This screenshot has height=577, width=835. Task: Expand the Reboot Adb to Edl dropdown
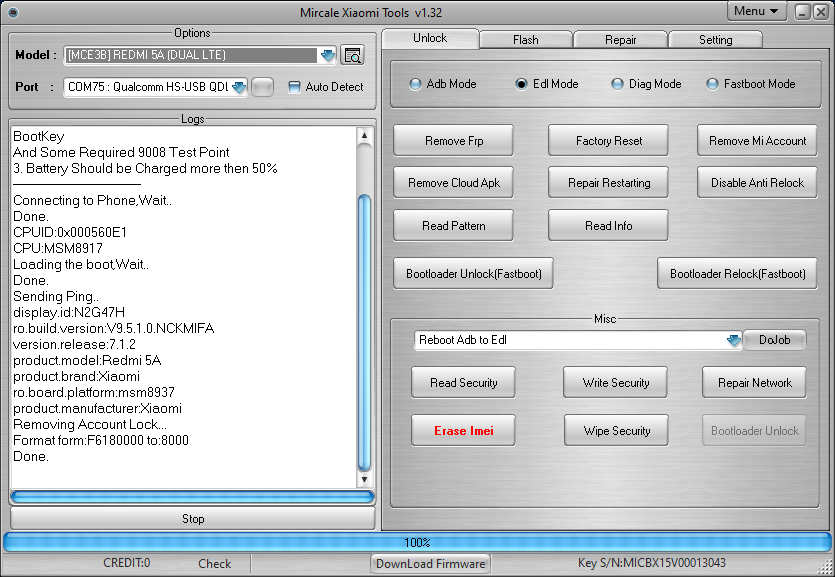click(x=734, y=340)
